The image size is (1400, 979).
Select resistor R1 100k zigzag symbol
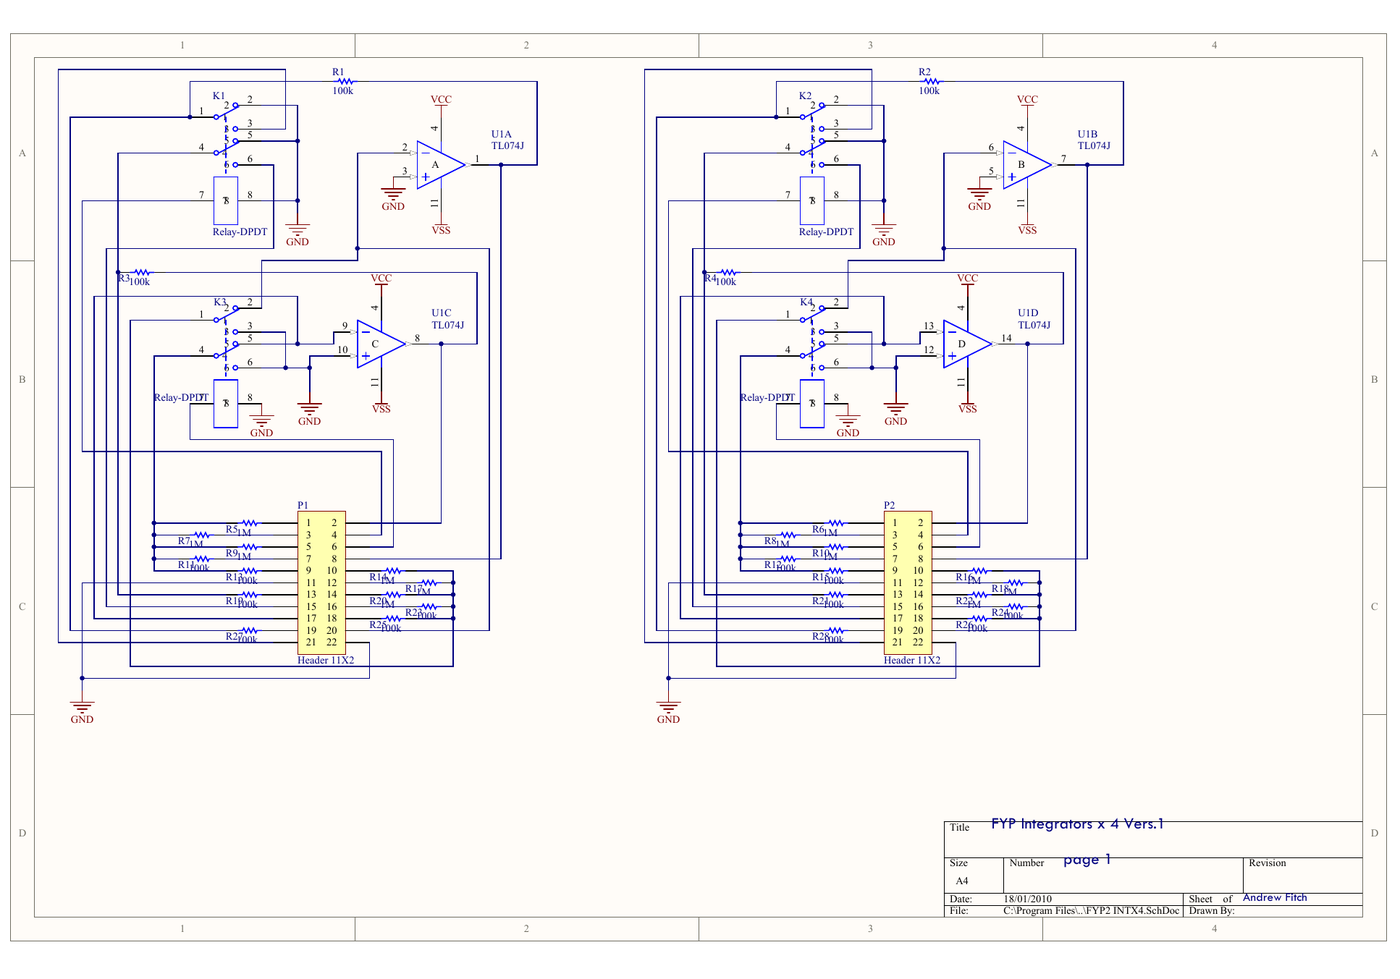tap(346, 82)
